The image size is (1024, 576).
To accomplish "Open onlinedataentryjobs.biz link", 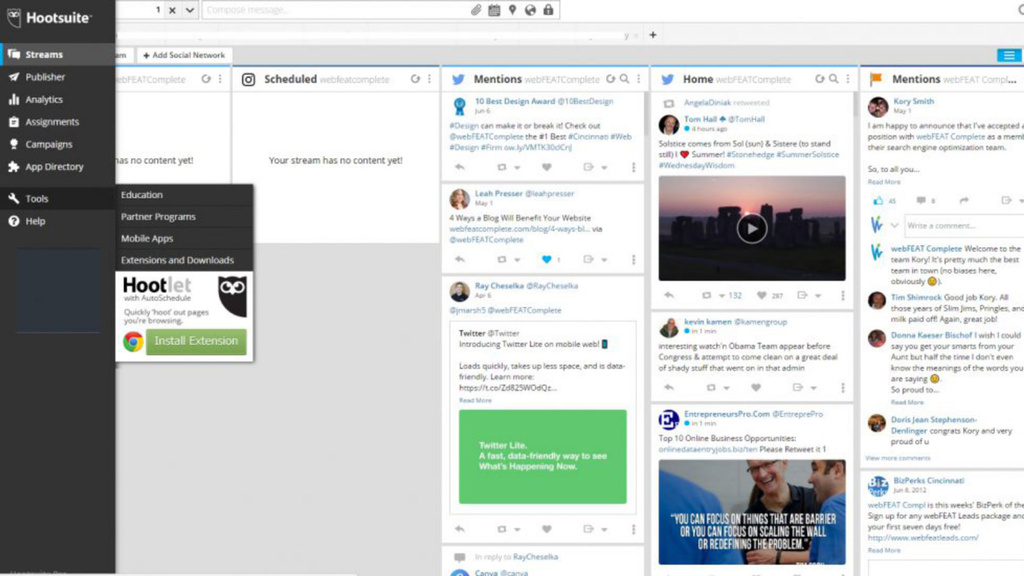I will tap(708, 449).
